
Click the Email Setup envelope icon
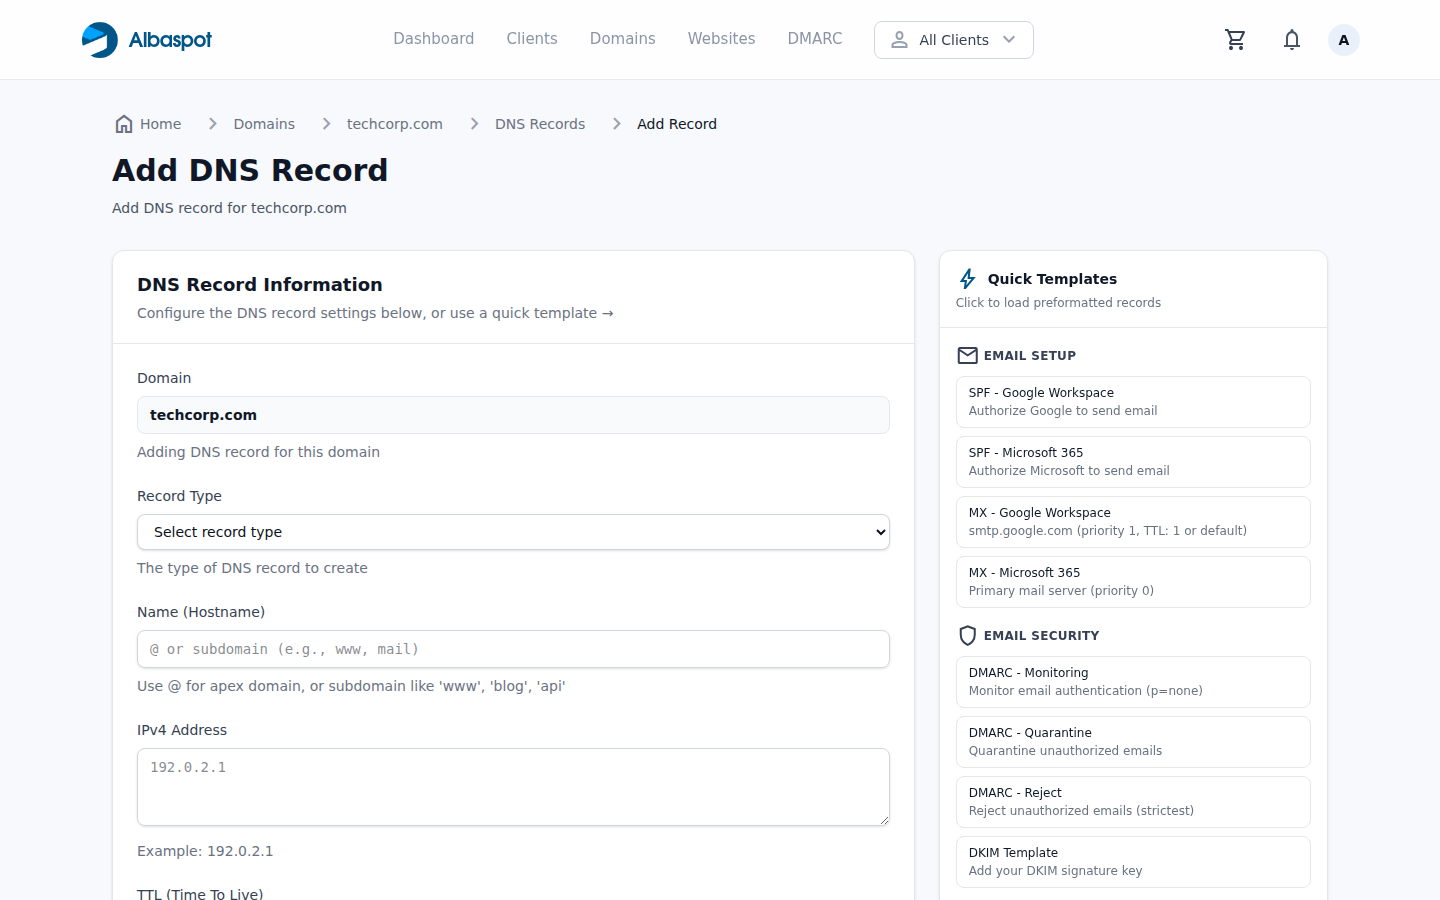click(x=967, y=355)
